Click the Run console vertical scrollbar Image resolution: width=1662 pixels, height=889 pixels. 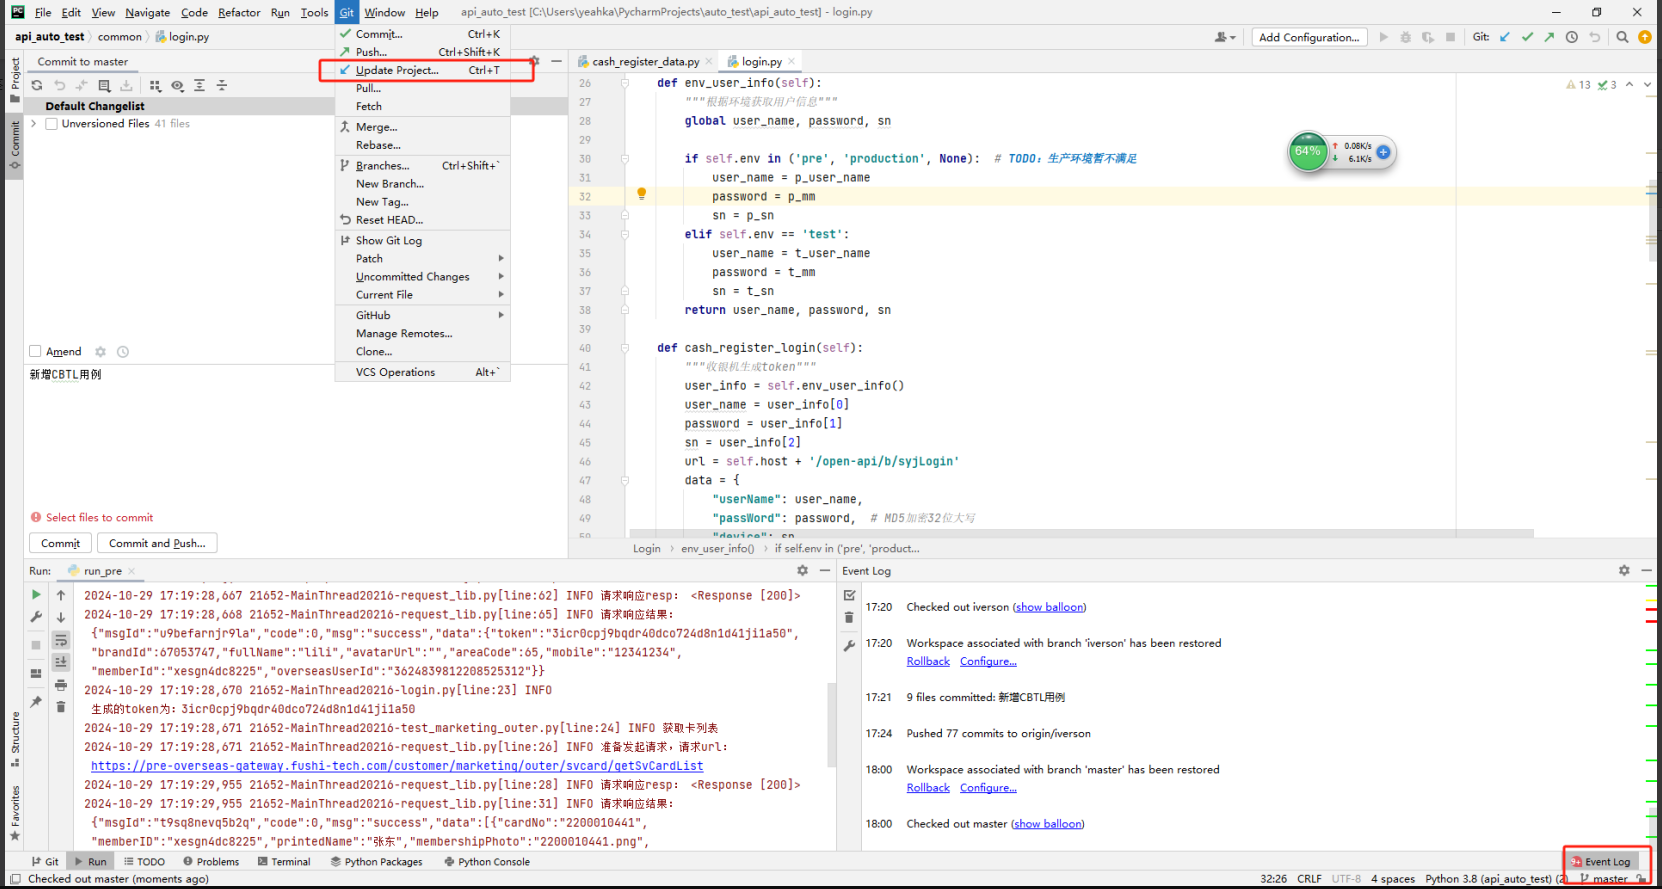831,723
